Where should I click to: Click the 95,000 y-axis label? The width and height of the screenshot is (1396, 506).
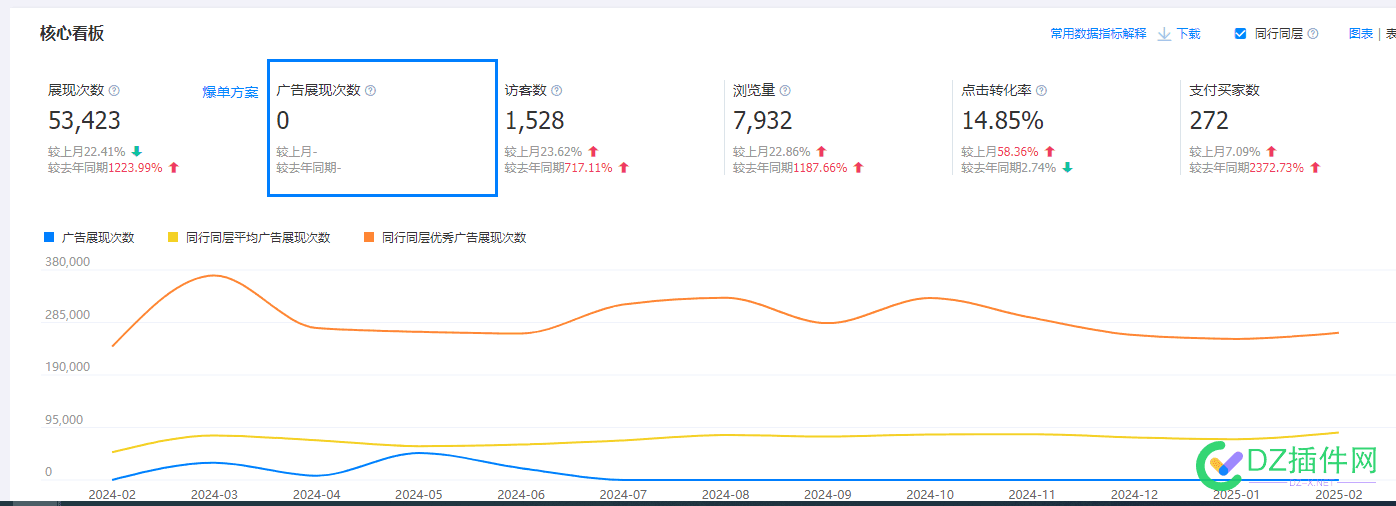[x=65, y=420]
